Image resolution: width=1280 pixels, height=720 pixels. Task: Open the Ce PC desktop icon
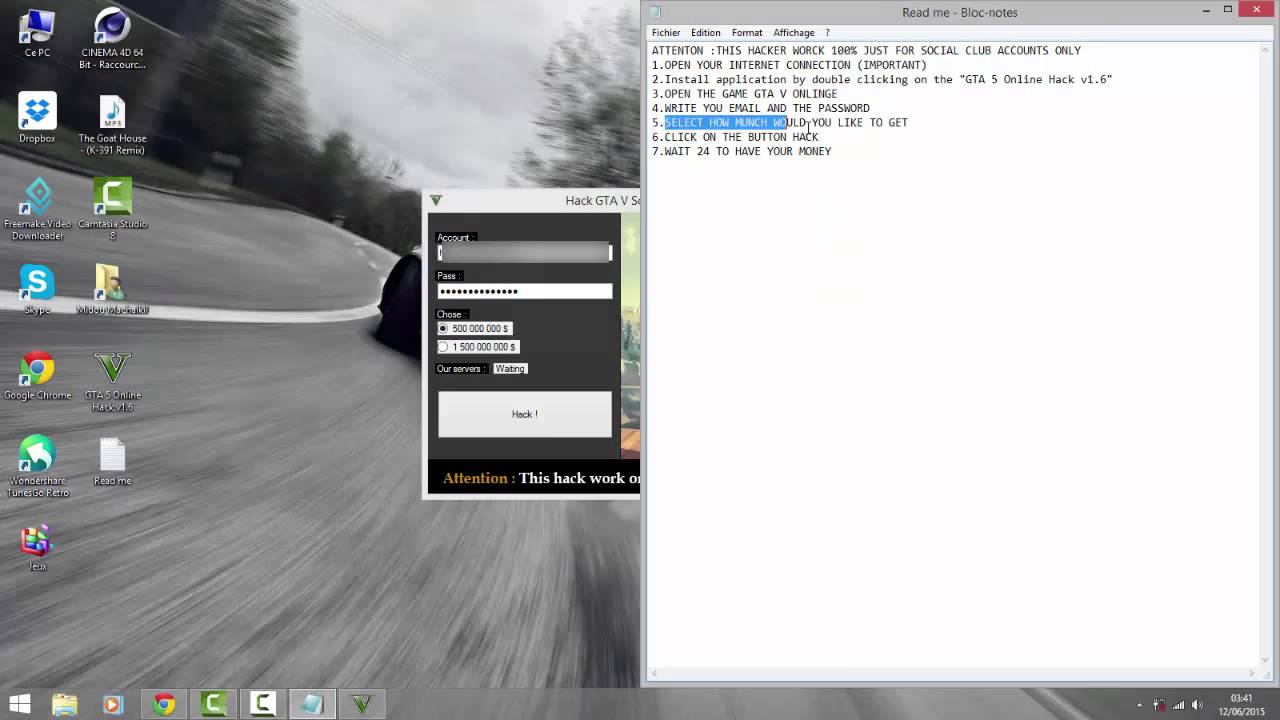tap(37, 33)
